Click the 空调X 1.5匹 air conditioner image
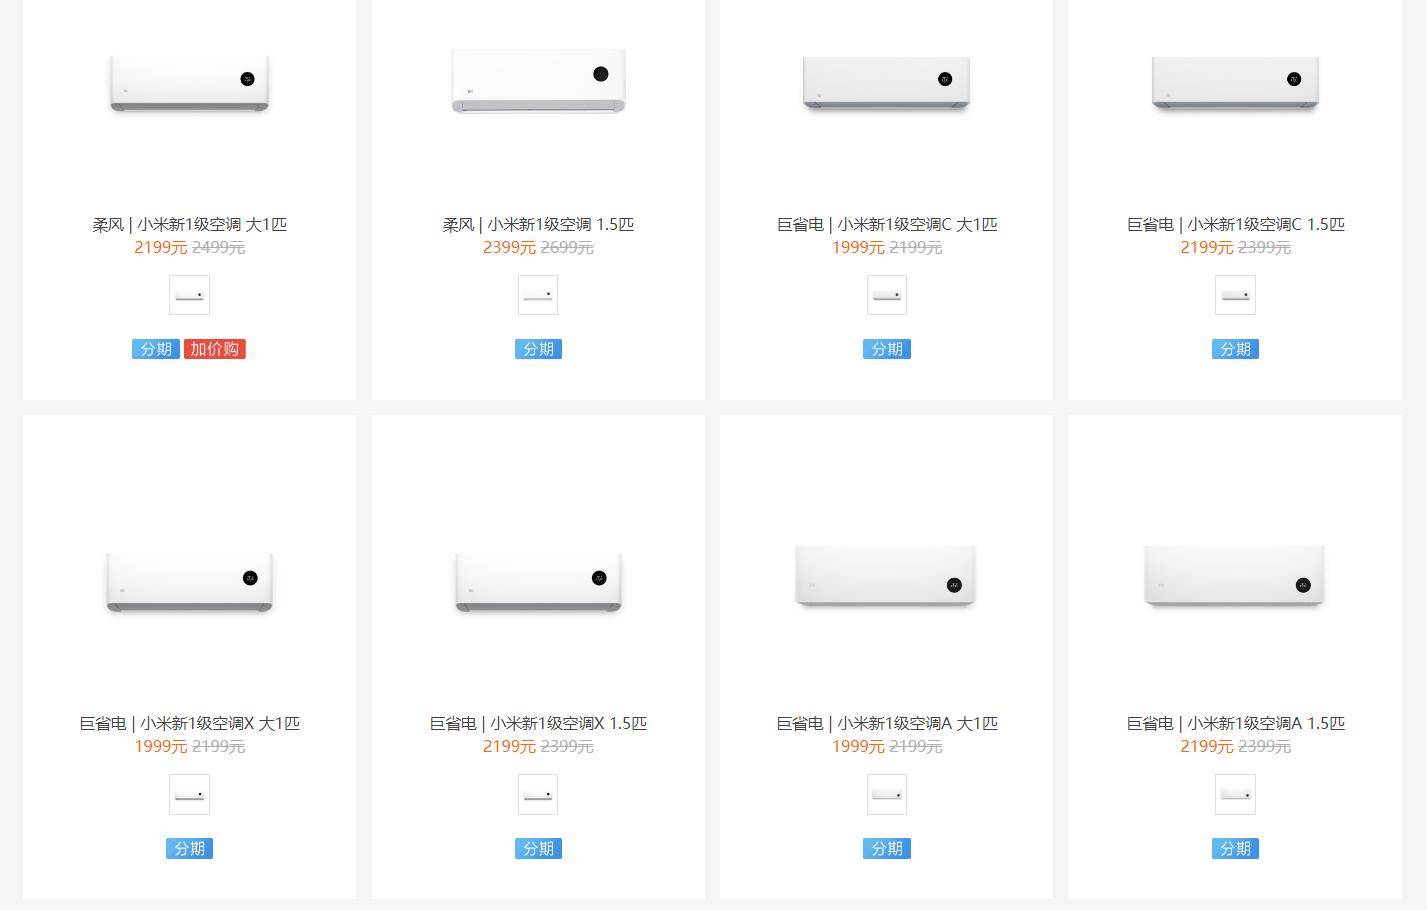The image size is (1427, 910). click(x=538, y=581)
